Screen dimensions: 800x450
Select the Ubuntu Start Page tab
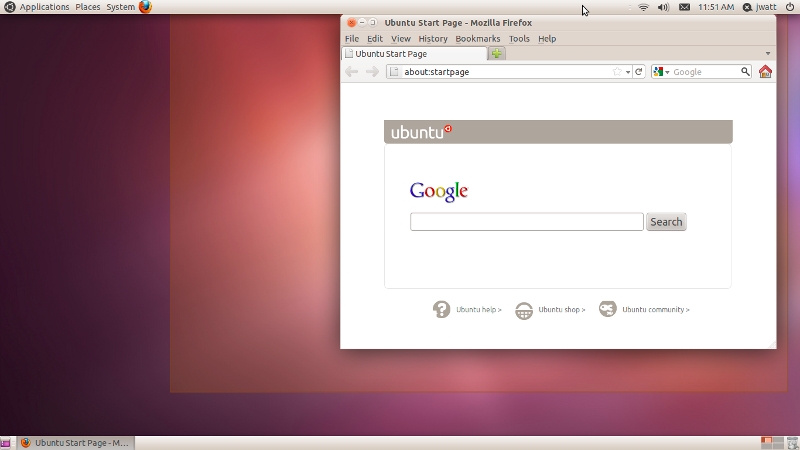[414, 54]
